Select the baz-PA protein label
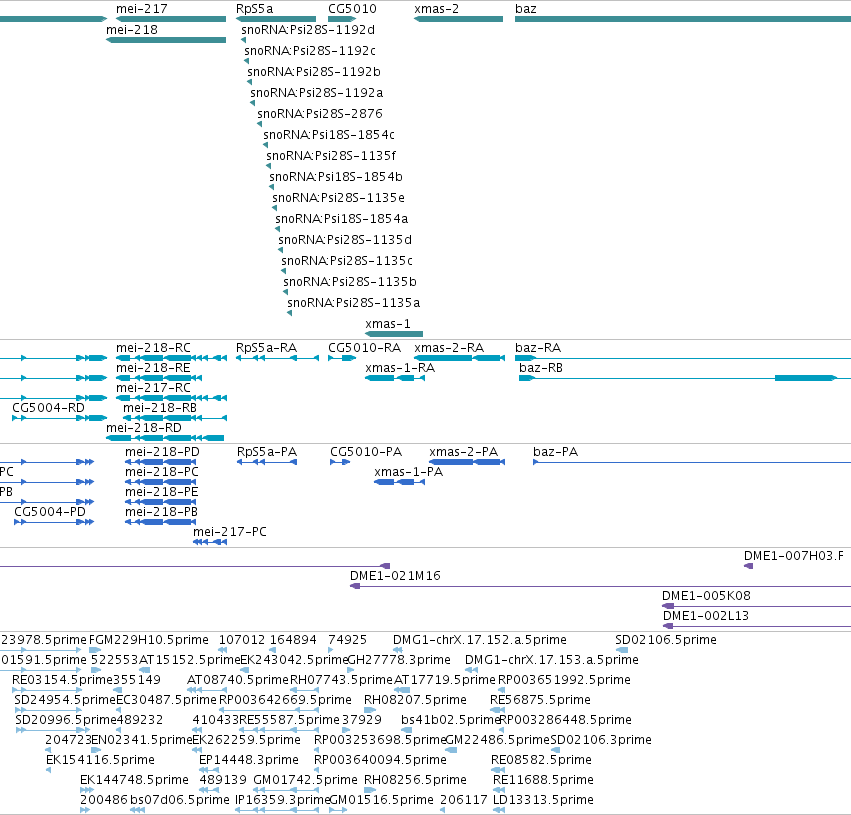851x815 pixels. (x=556, y=452)
